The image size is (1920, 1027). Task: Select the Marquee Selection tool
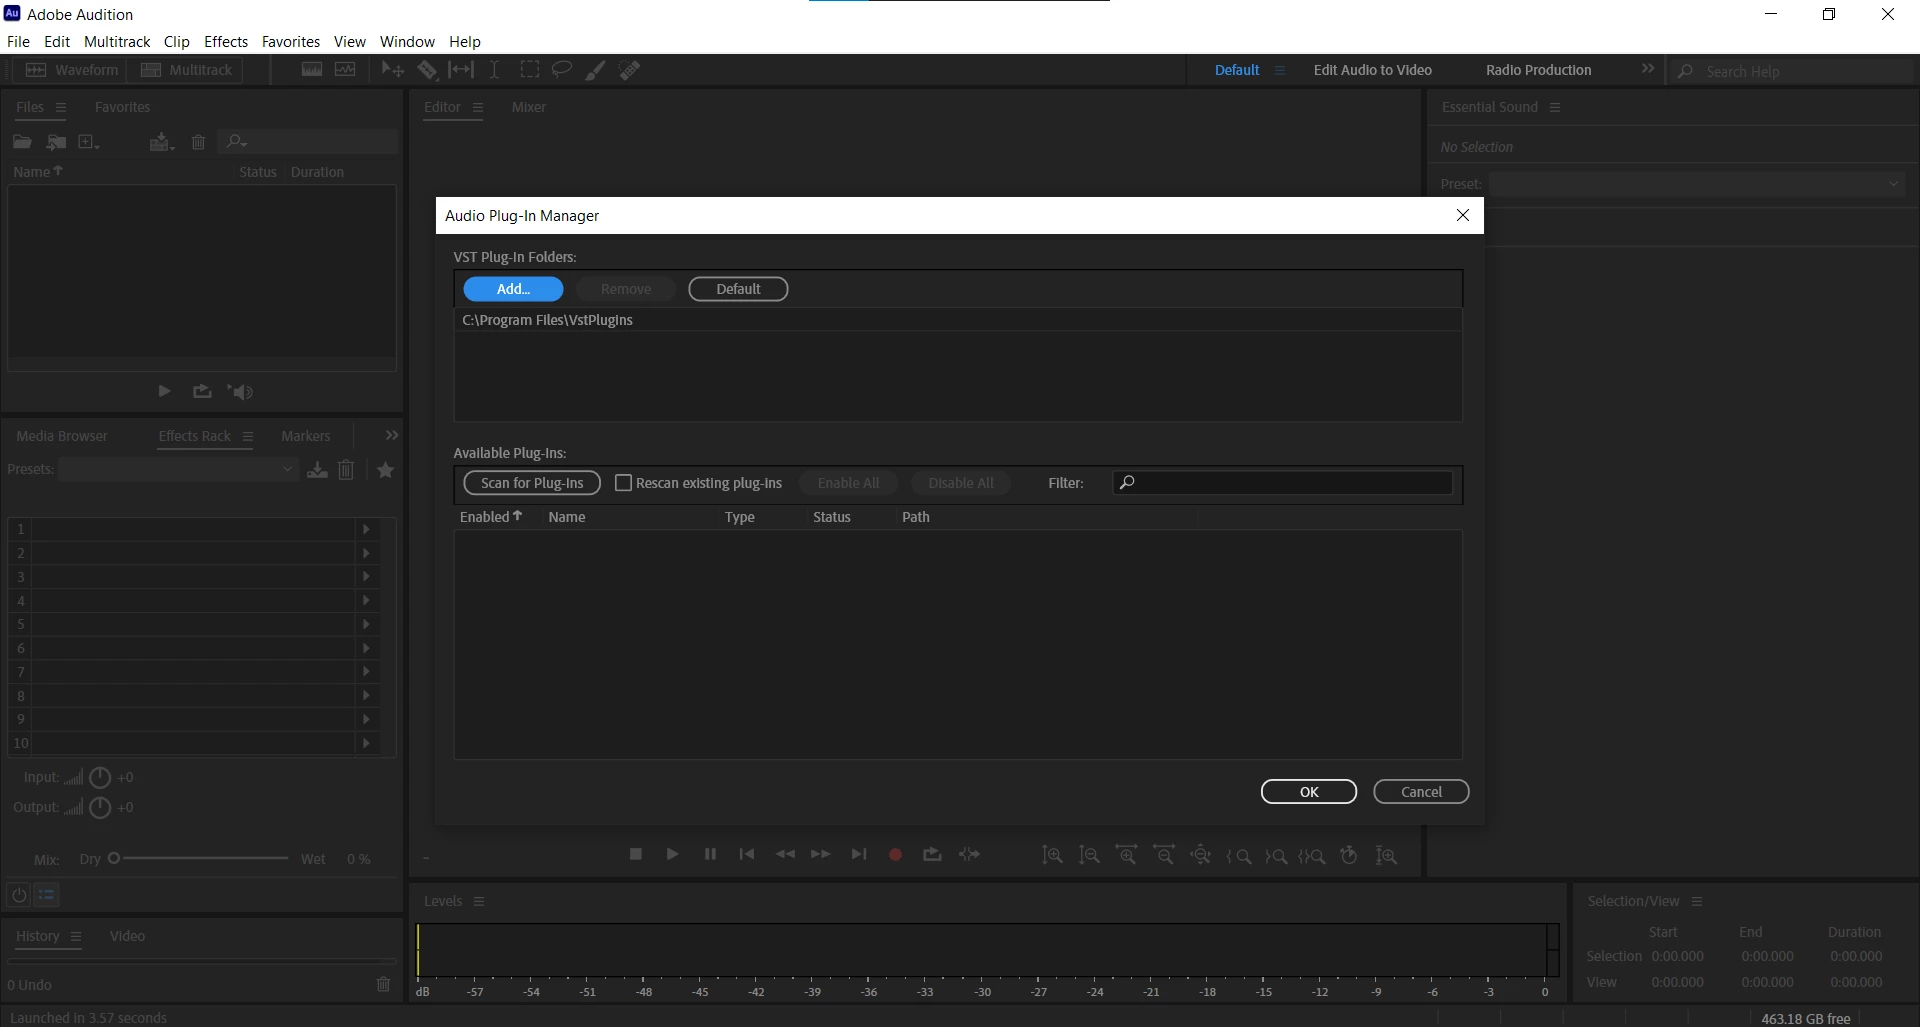[530, 70]
